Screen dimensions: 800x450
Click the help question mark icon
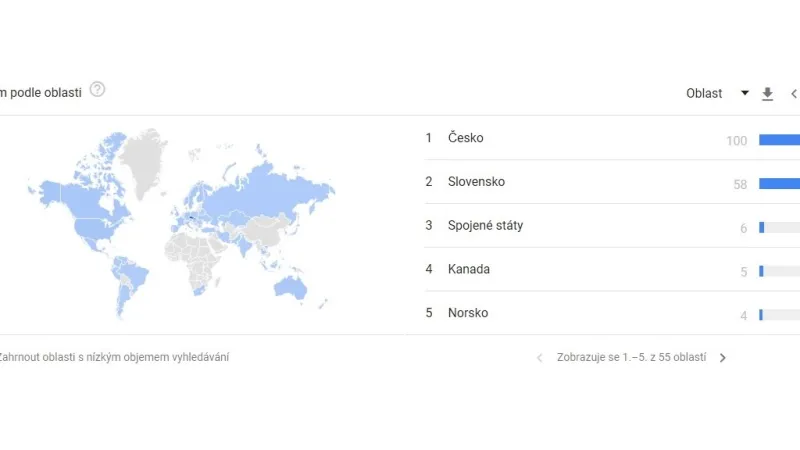coord(97,89)
